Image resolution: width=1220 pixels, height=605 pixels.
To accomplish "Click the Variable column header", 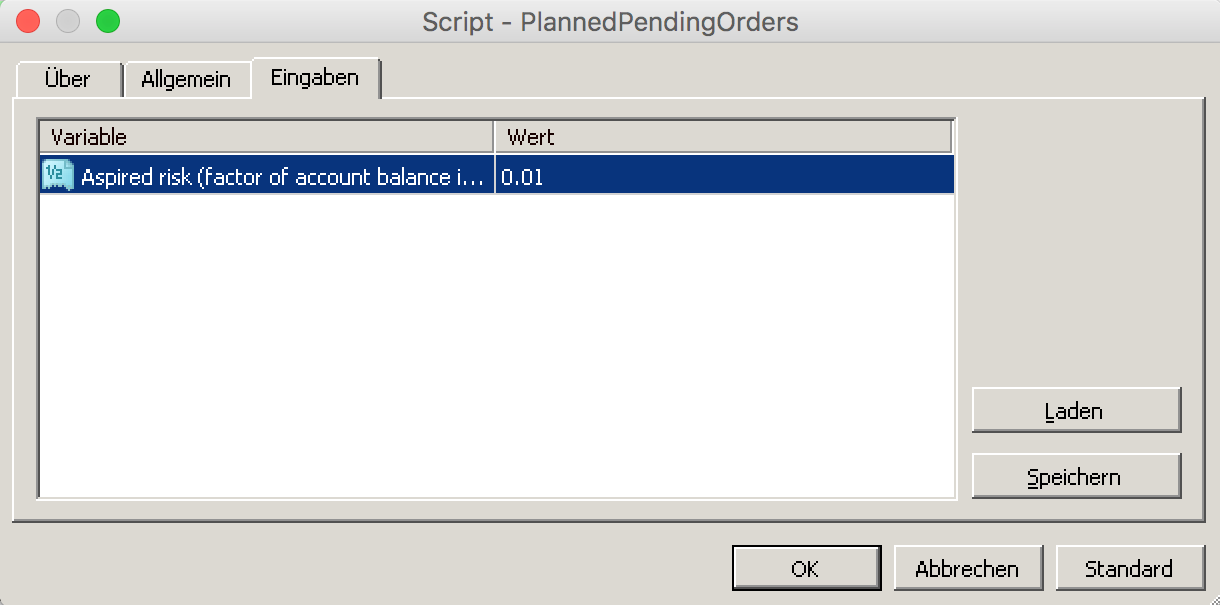I will tap(265, 136).
